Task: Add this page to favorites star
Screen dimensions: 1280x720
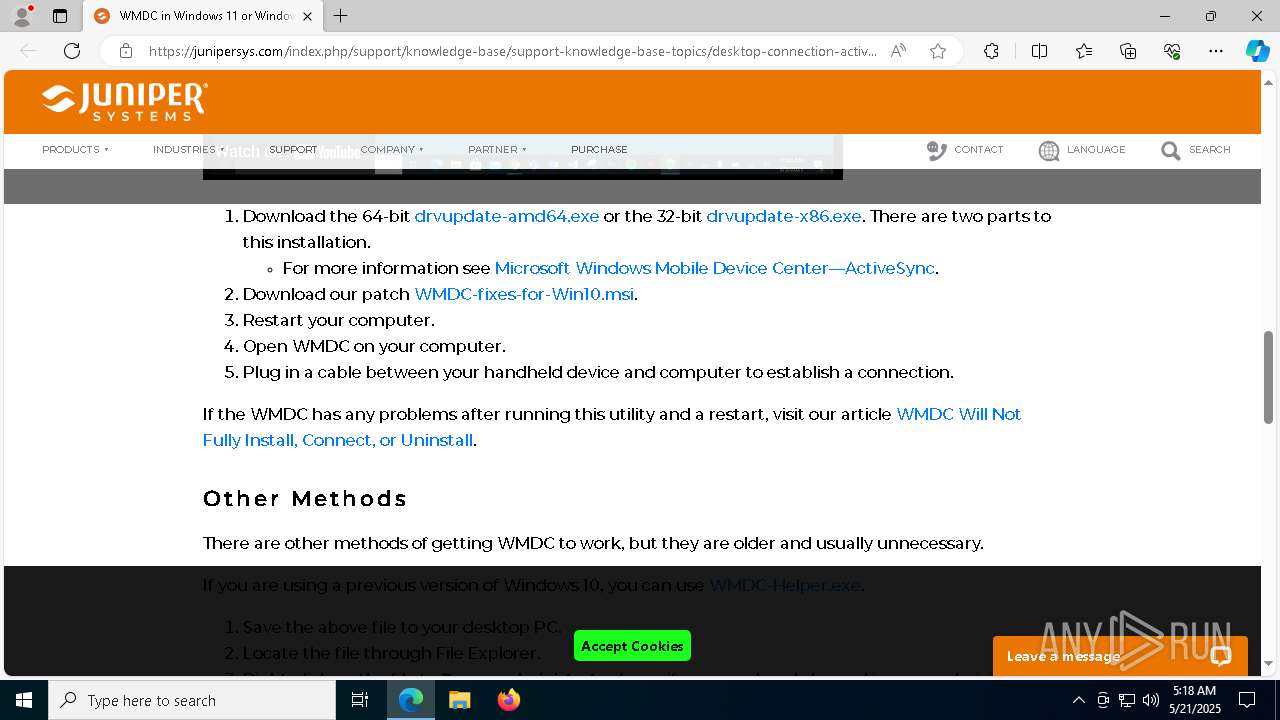Action: tap(938, 51)
